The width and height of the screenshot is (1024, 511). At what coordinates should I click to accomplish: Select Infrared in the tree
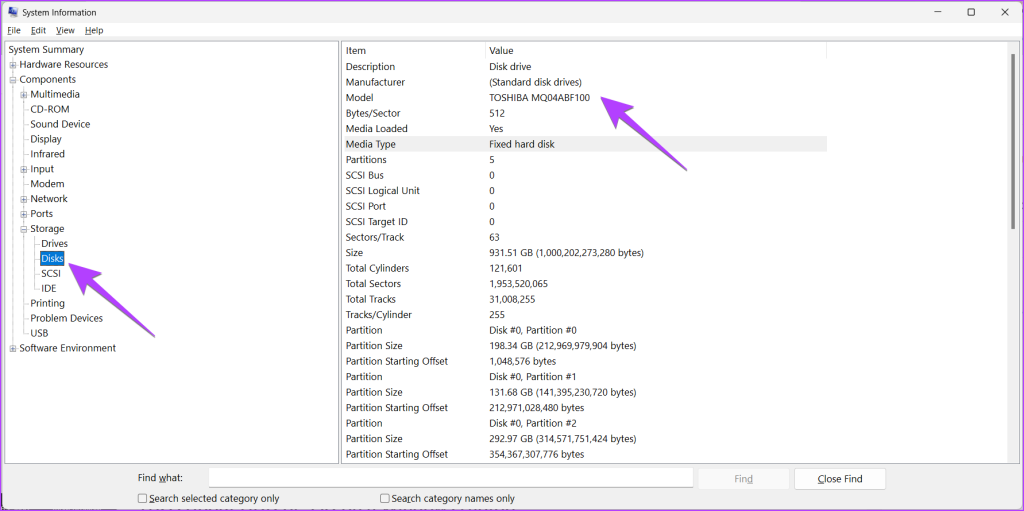[x=47, y=154]
